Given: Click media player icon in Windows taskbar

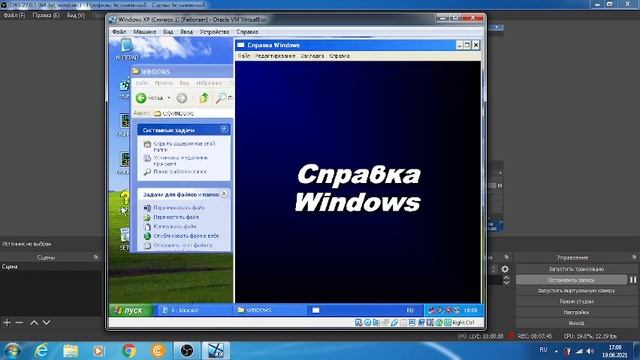Looking at the screenshot, I should click(99, 351).
